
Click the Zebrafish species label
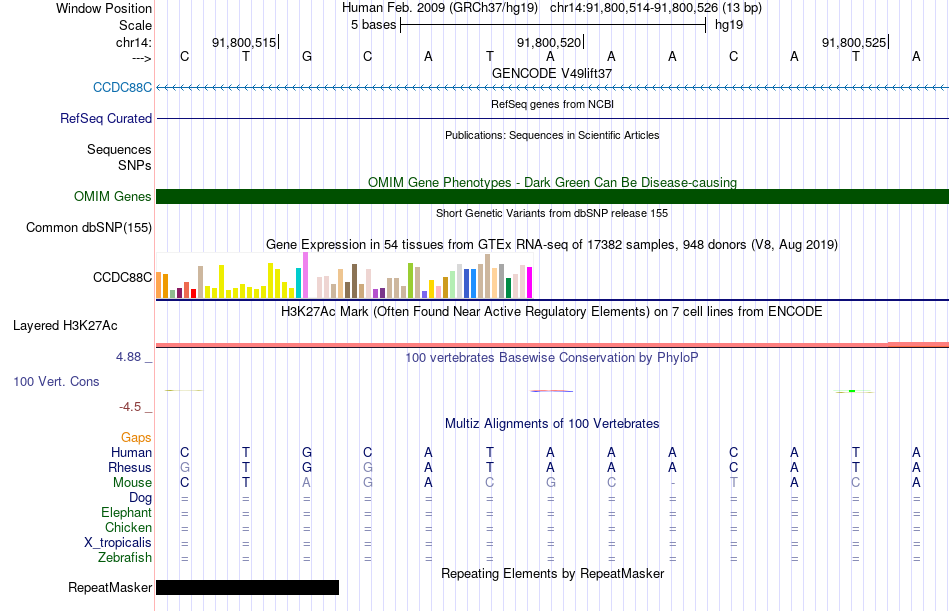(125, 558)
